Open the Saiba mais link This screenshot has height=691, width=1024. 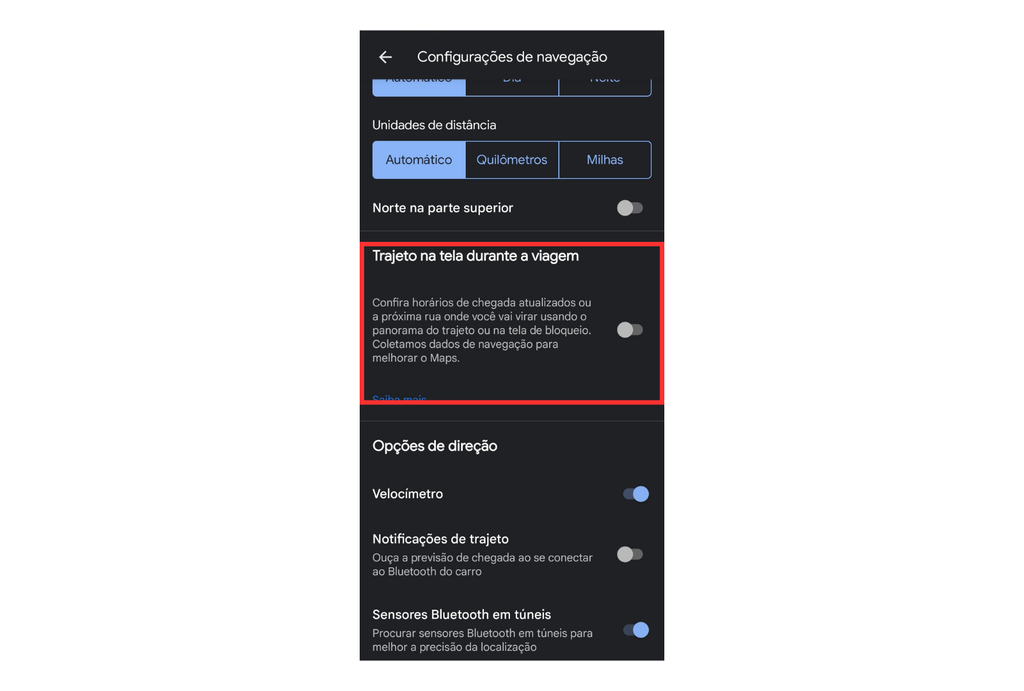(399, 397)
